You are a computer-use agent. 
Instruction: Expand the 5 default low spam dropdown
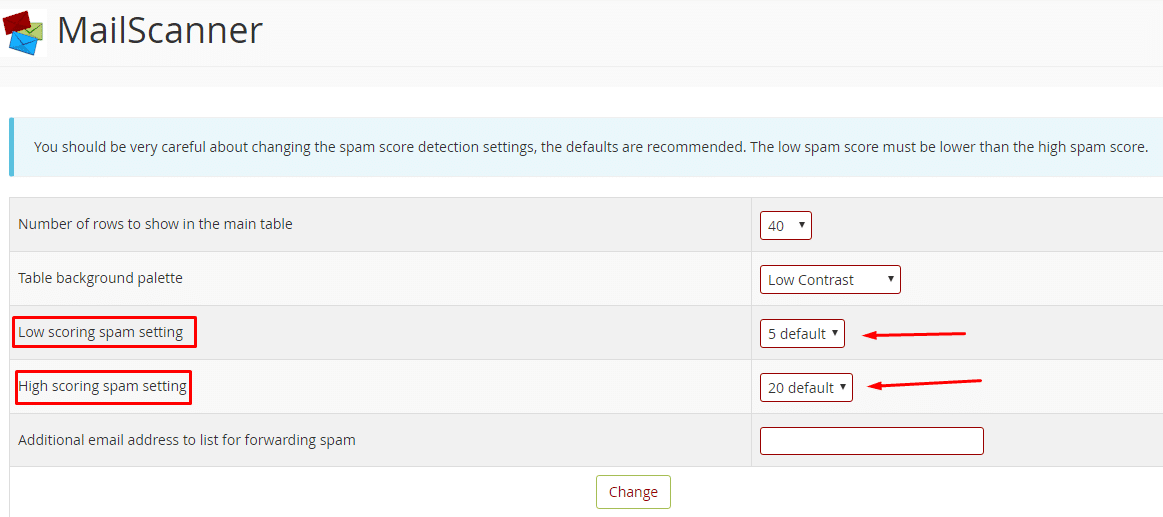tap(802, 333)
